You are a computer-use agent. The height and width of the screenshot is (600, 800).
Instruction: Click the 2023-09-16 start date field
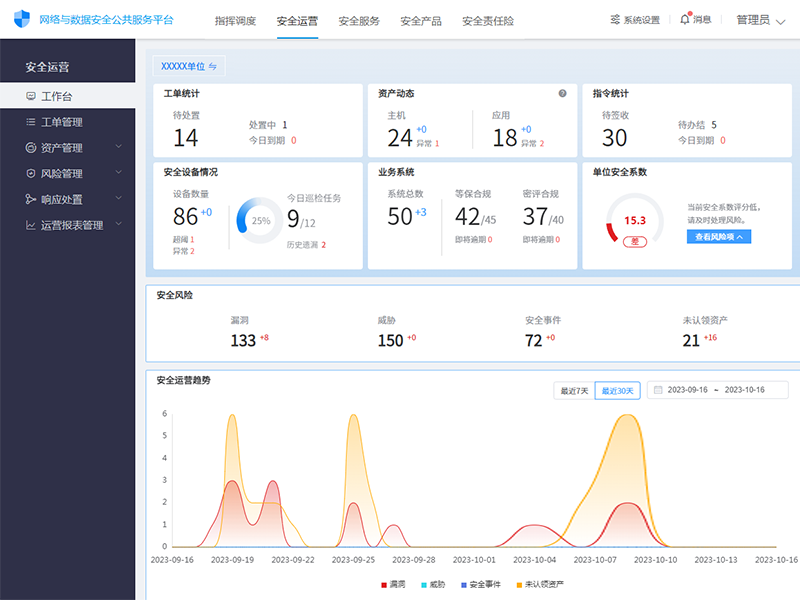(687, 390)
